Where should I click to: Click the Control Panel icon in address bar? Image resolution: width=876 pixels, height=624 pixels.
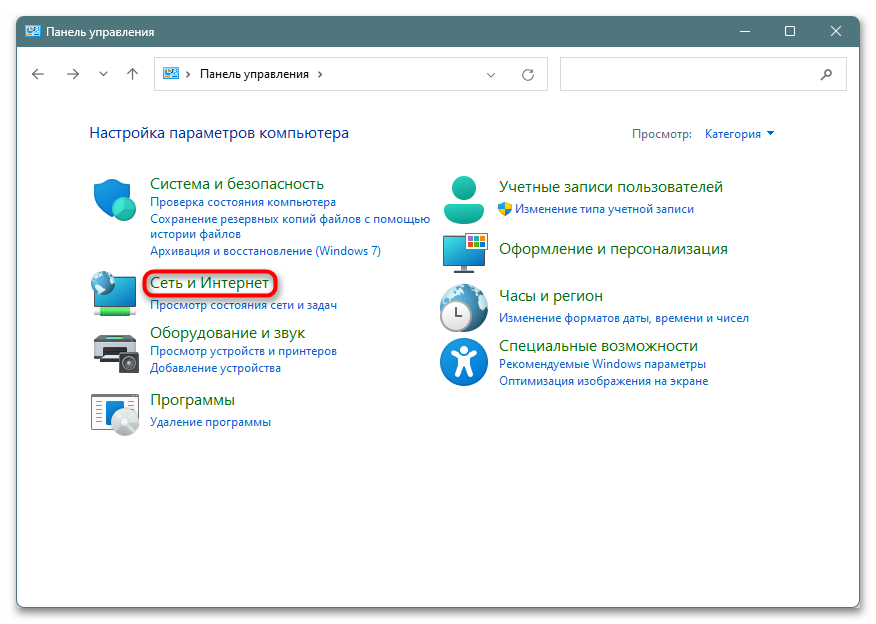coord(171,74)
